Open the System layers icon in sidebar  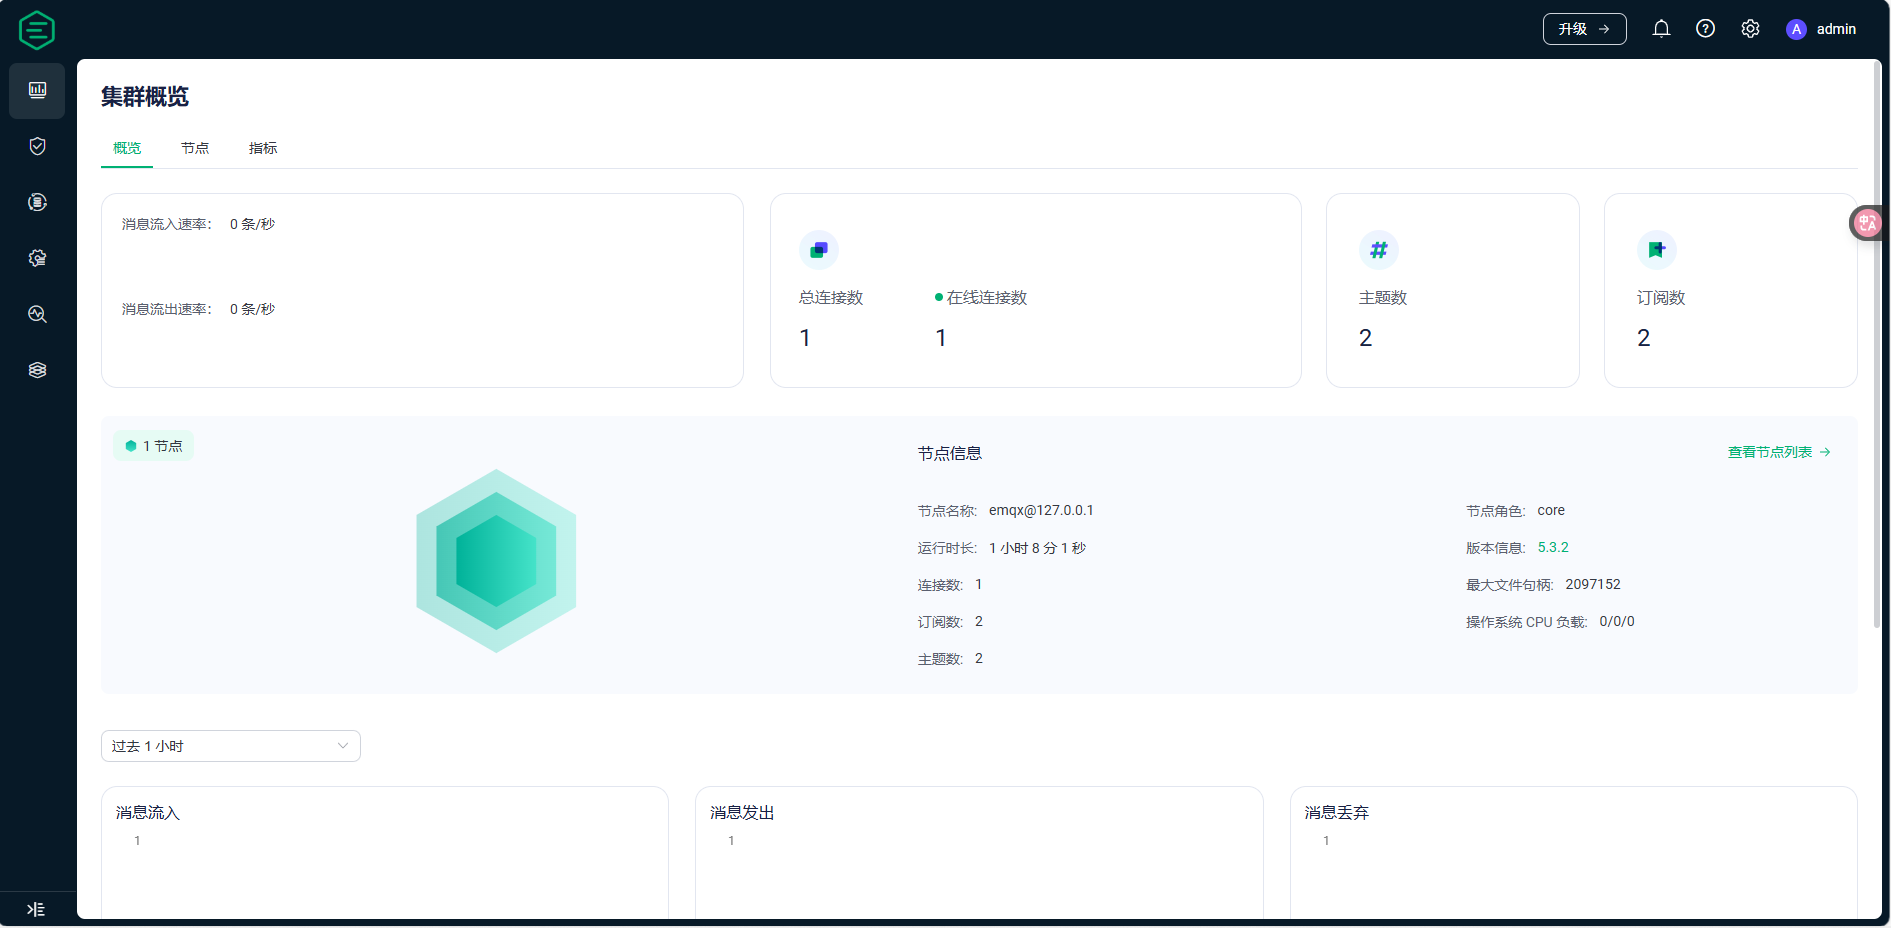pyautogui.click(x=37, y=370)
